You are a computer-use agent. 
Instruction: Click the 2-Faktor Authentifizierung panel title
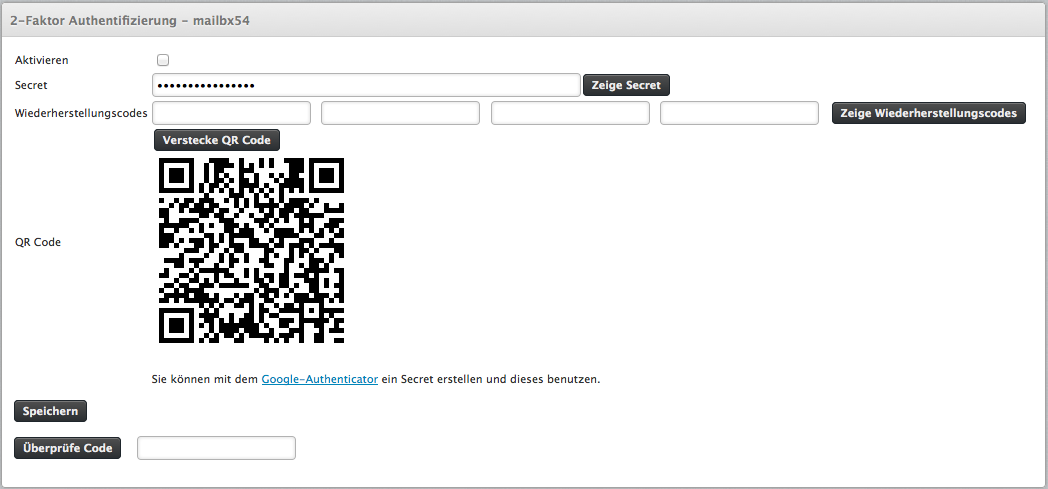(x=130, y=21)
